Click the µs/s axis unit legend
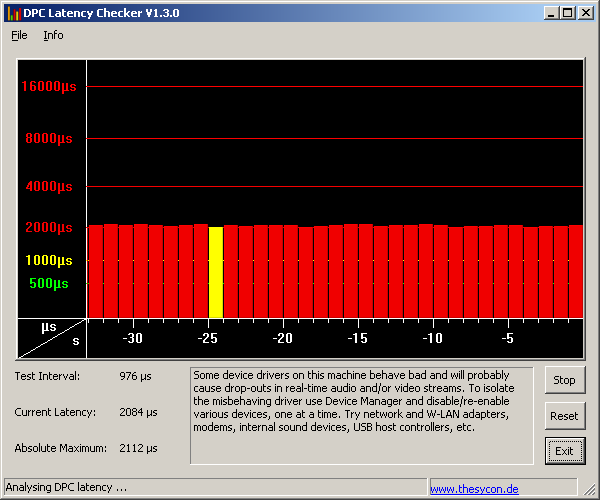Screen dimensions: 600x500 tap(52, 338)
